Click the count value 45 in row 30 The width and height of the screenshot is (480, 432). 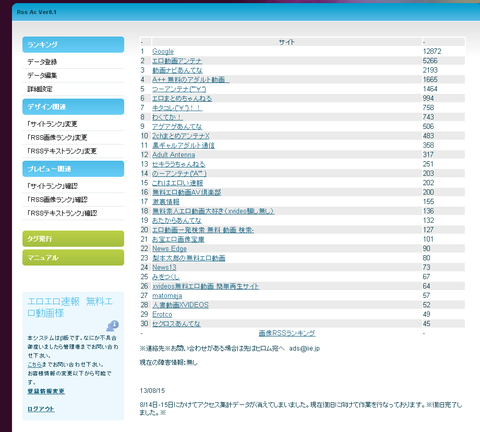(x=426, y=324)
